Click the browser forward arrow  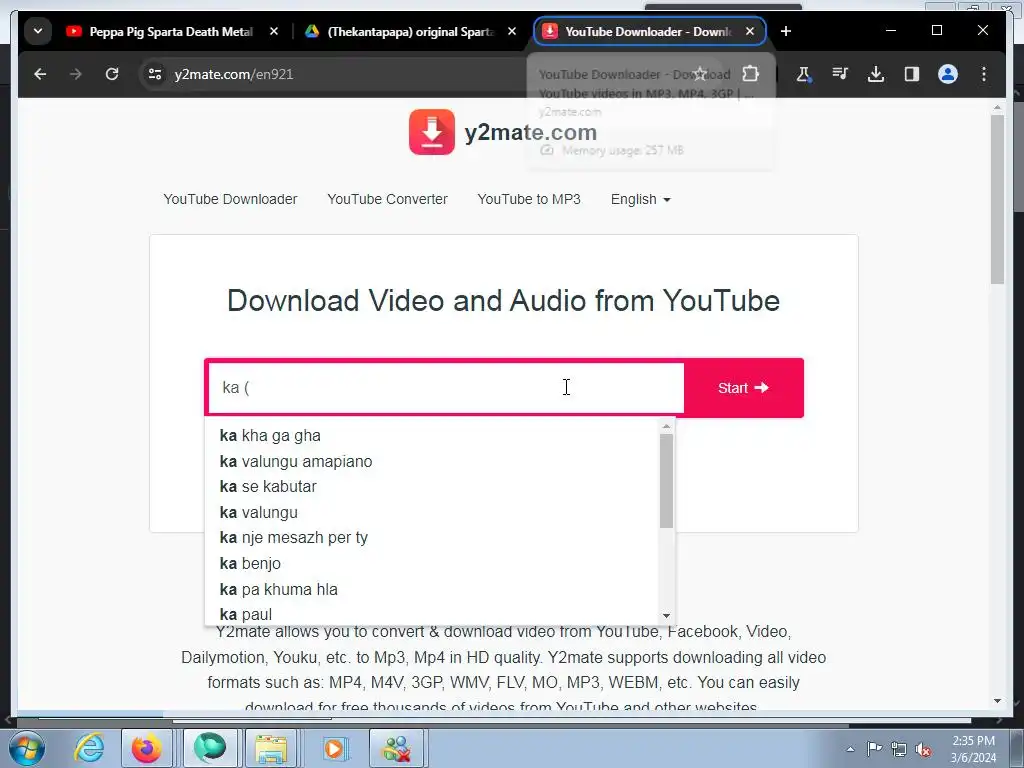[76, 74]
